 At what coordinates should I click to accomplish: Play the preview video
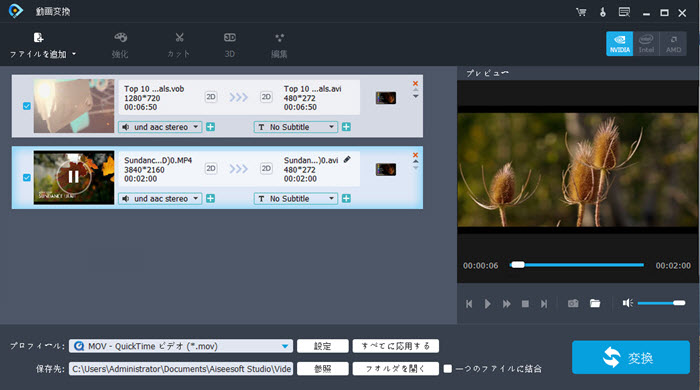click(x=488, y=304)
